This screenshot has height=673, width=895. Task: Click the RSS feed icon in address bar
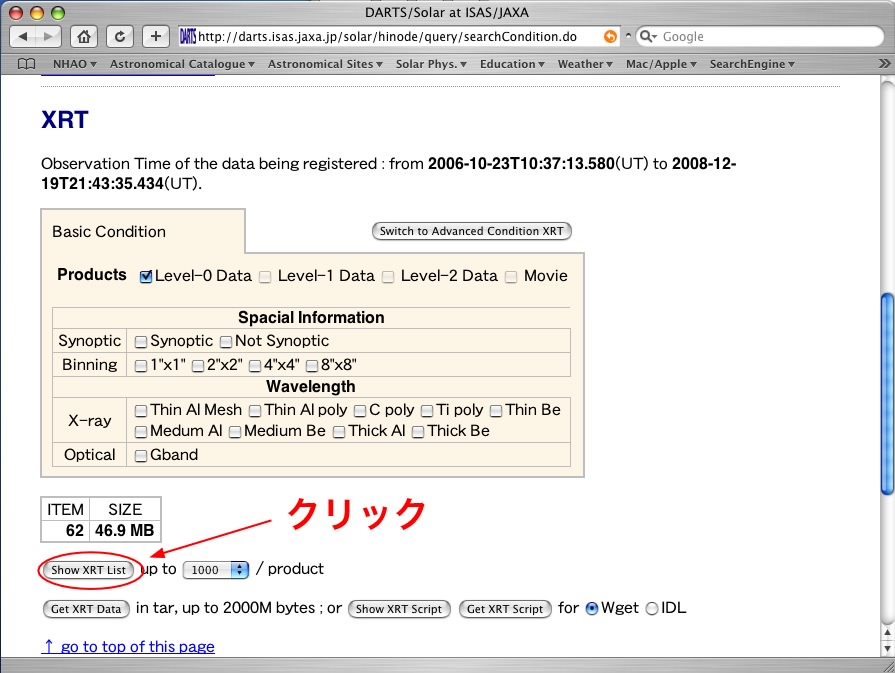(x=610, y=36)
